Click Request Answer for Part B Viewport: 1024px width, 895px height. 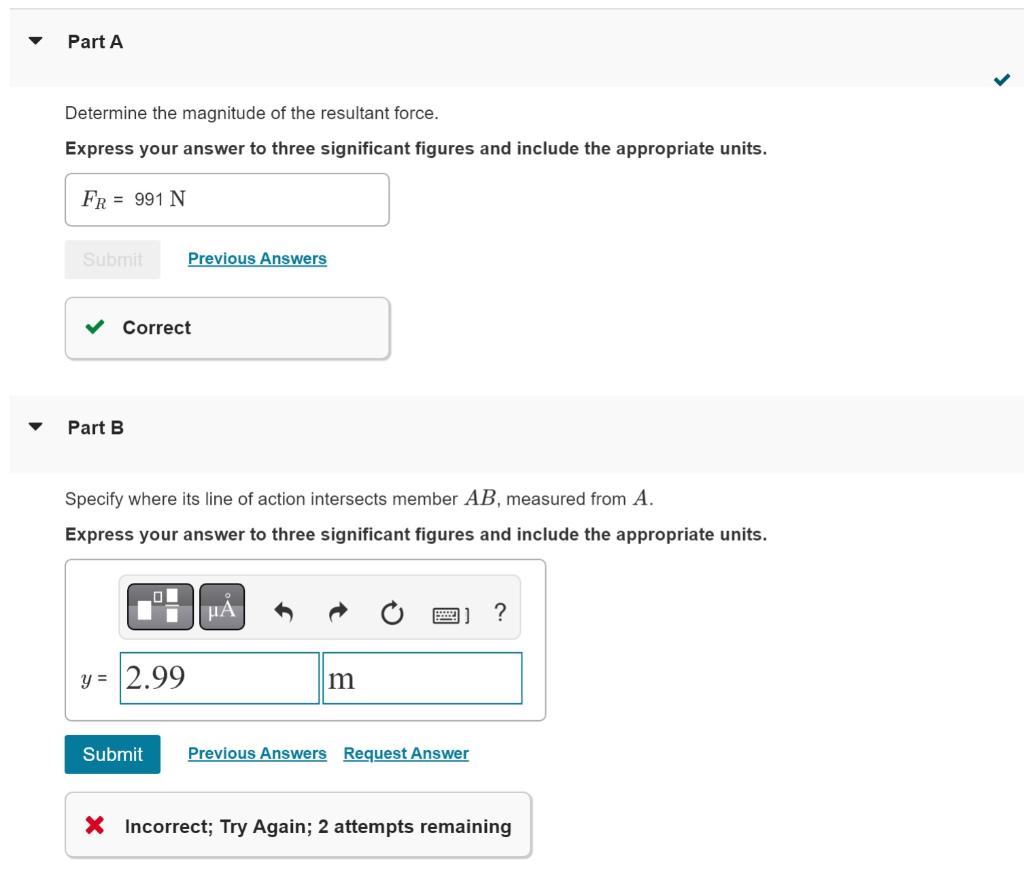[406, 753]
